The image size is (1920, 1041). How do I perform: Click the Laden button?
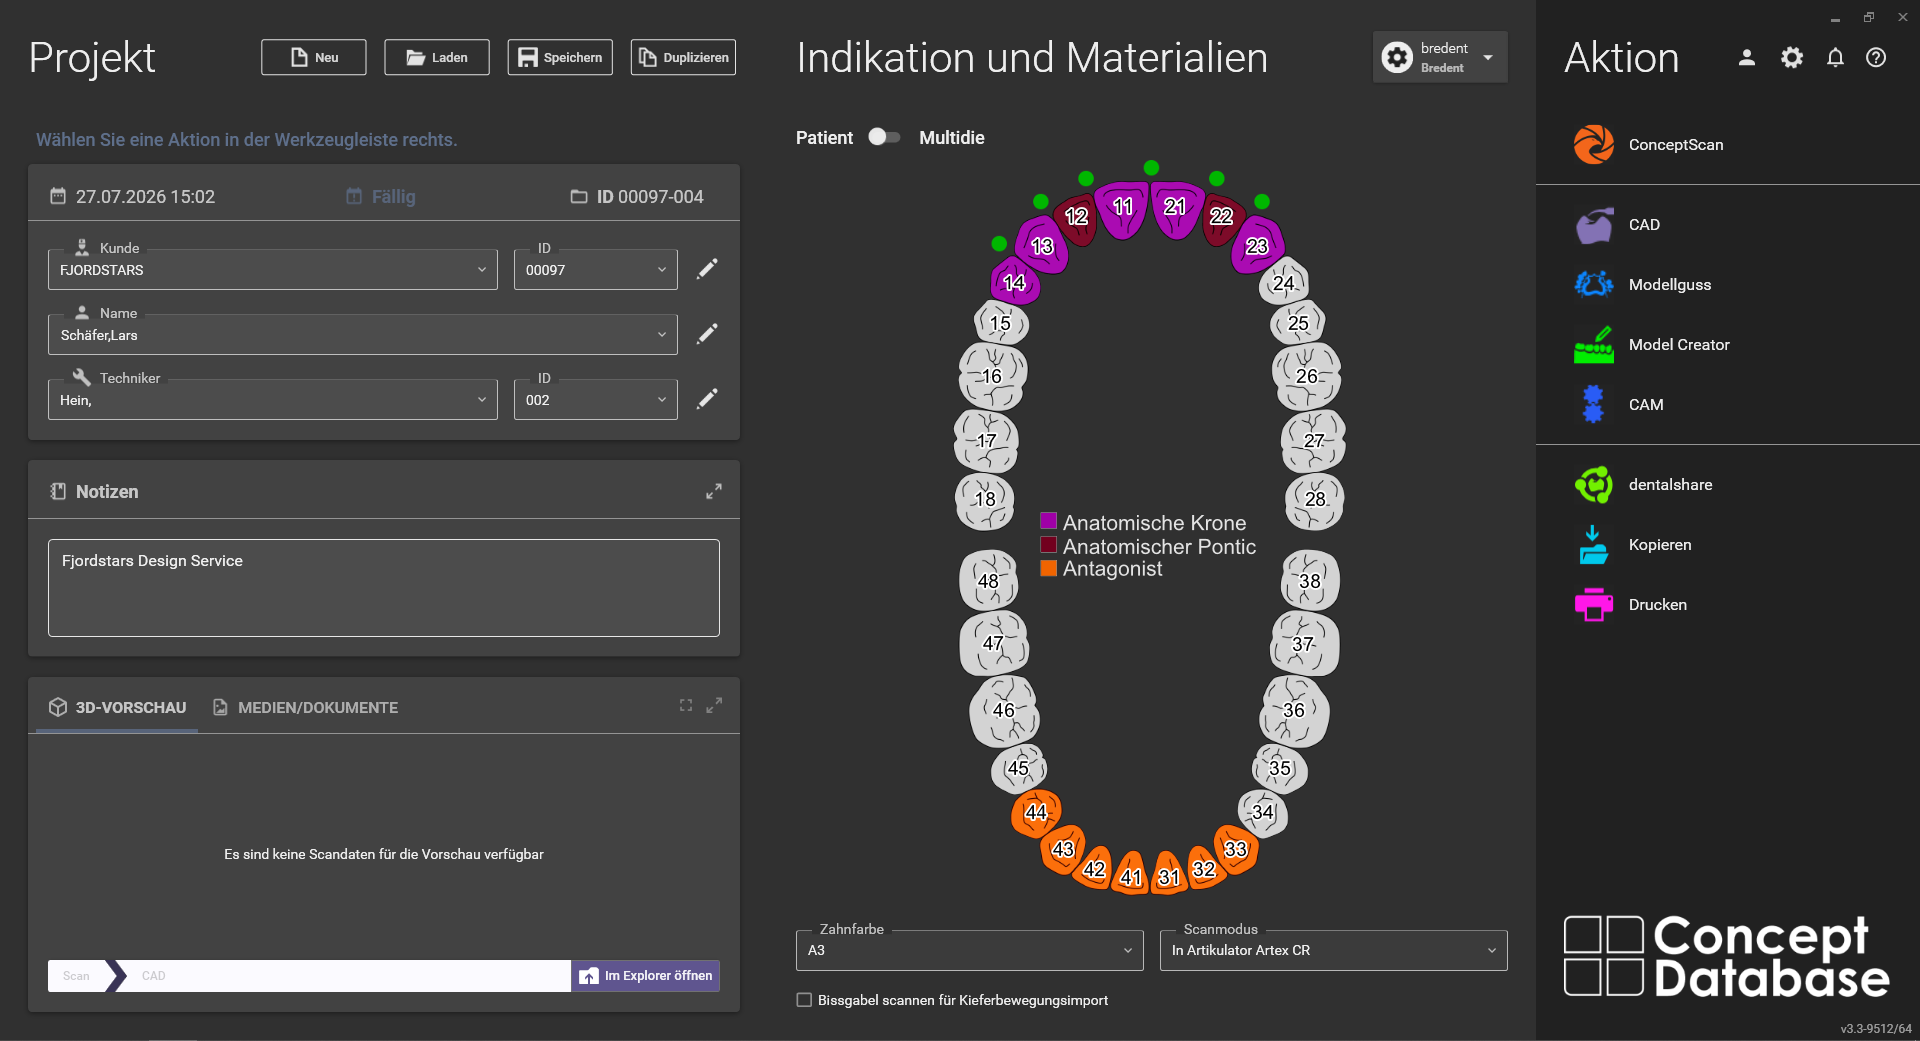click(x=437, y=57)
